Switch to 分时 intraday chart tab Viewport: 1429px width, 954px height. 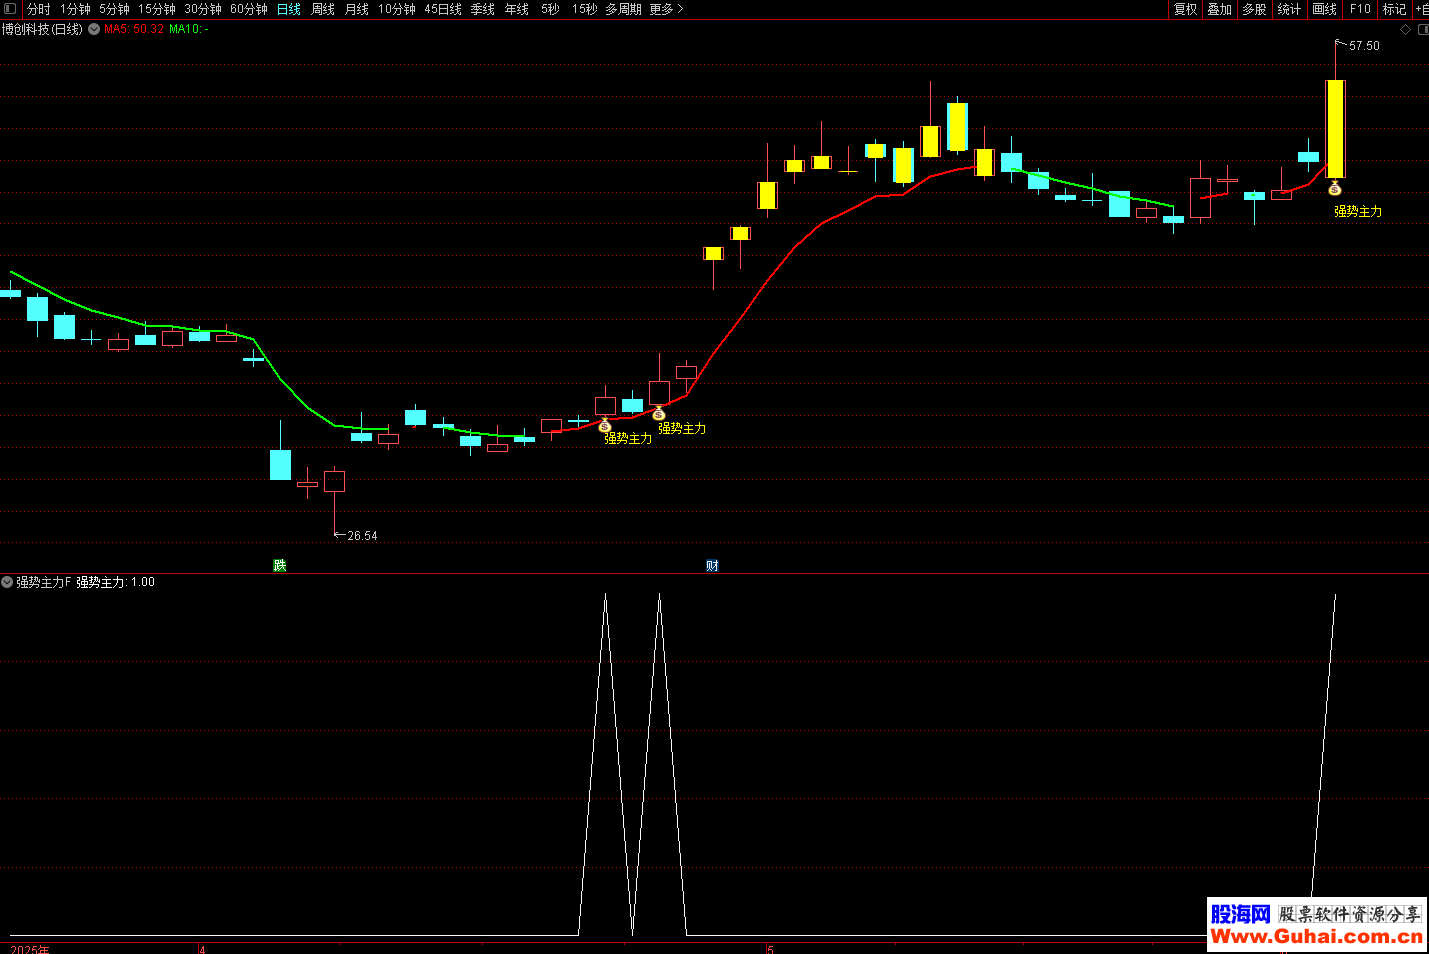[39, 9]
